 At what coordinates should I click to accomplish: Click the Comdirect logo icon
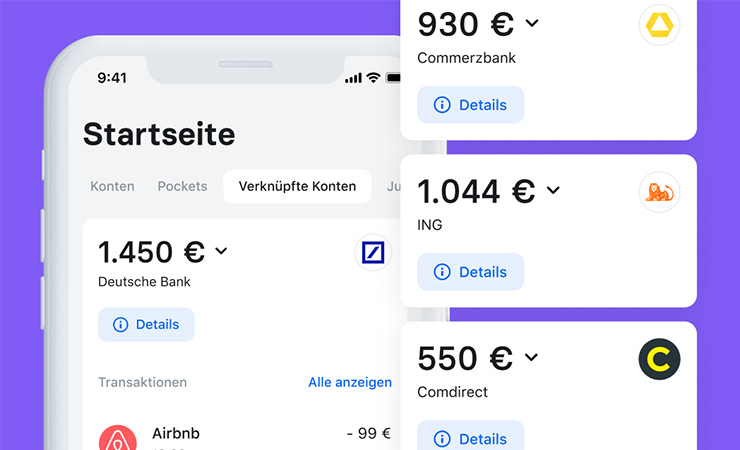pyautogui.click(x=658, y=359)
